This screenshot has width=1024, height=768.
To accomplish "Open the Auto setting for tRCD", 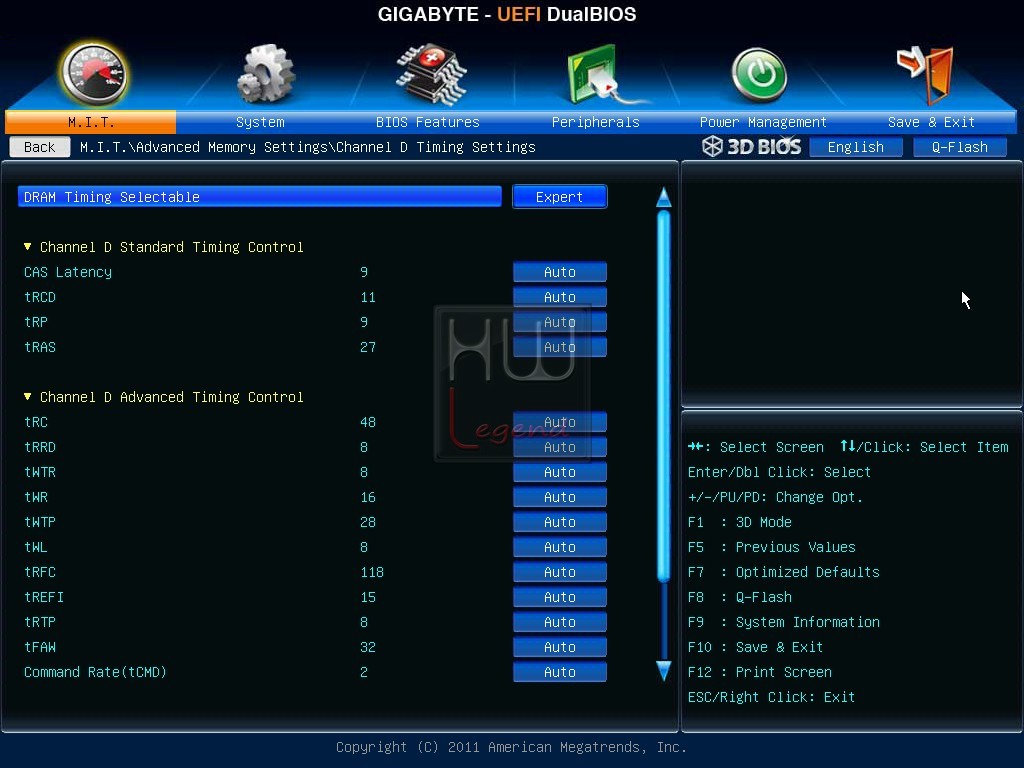I will (560, 297).
